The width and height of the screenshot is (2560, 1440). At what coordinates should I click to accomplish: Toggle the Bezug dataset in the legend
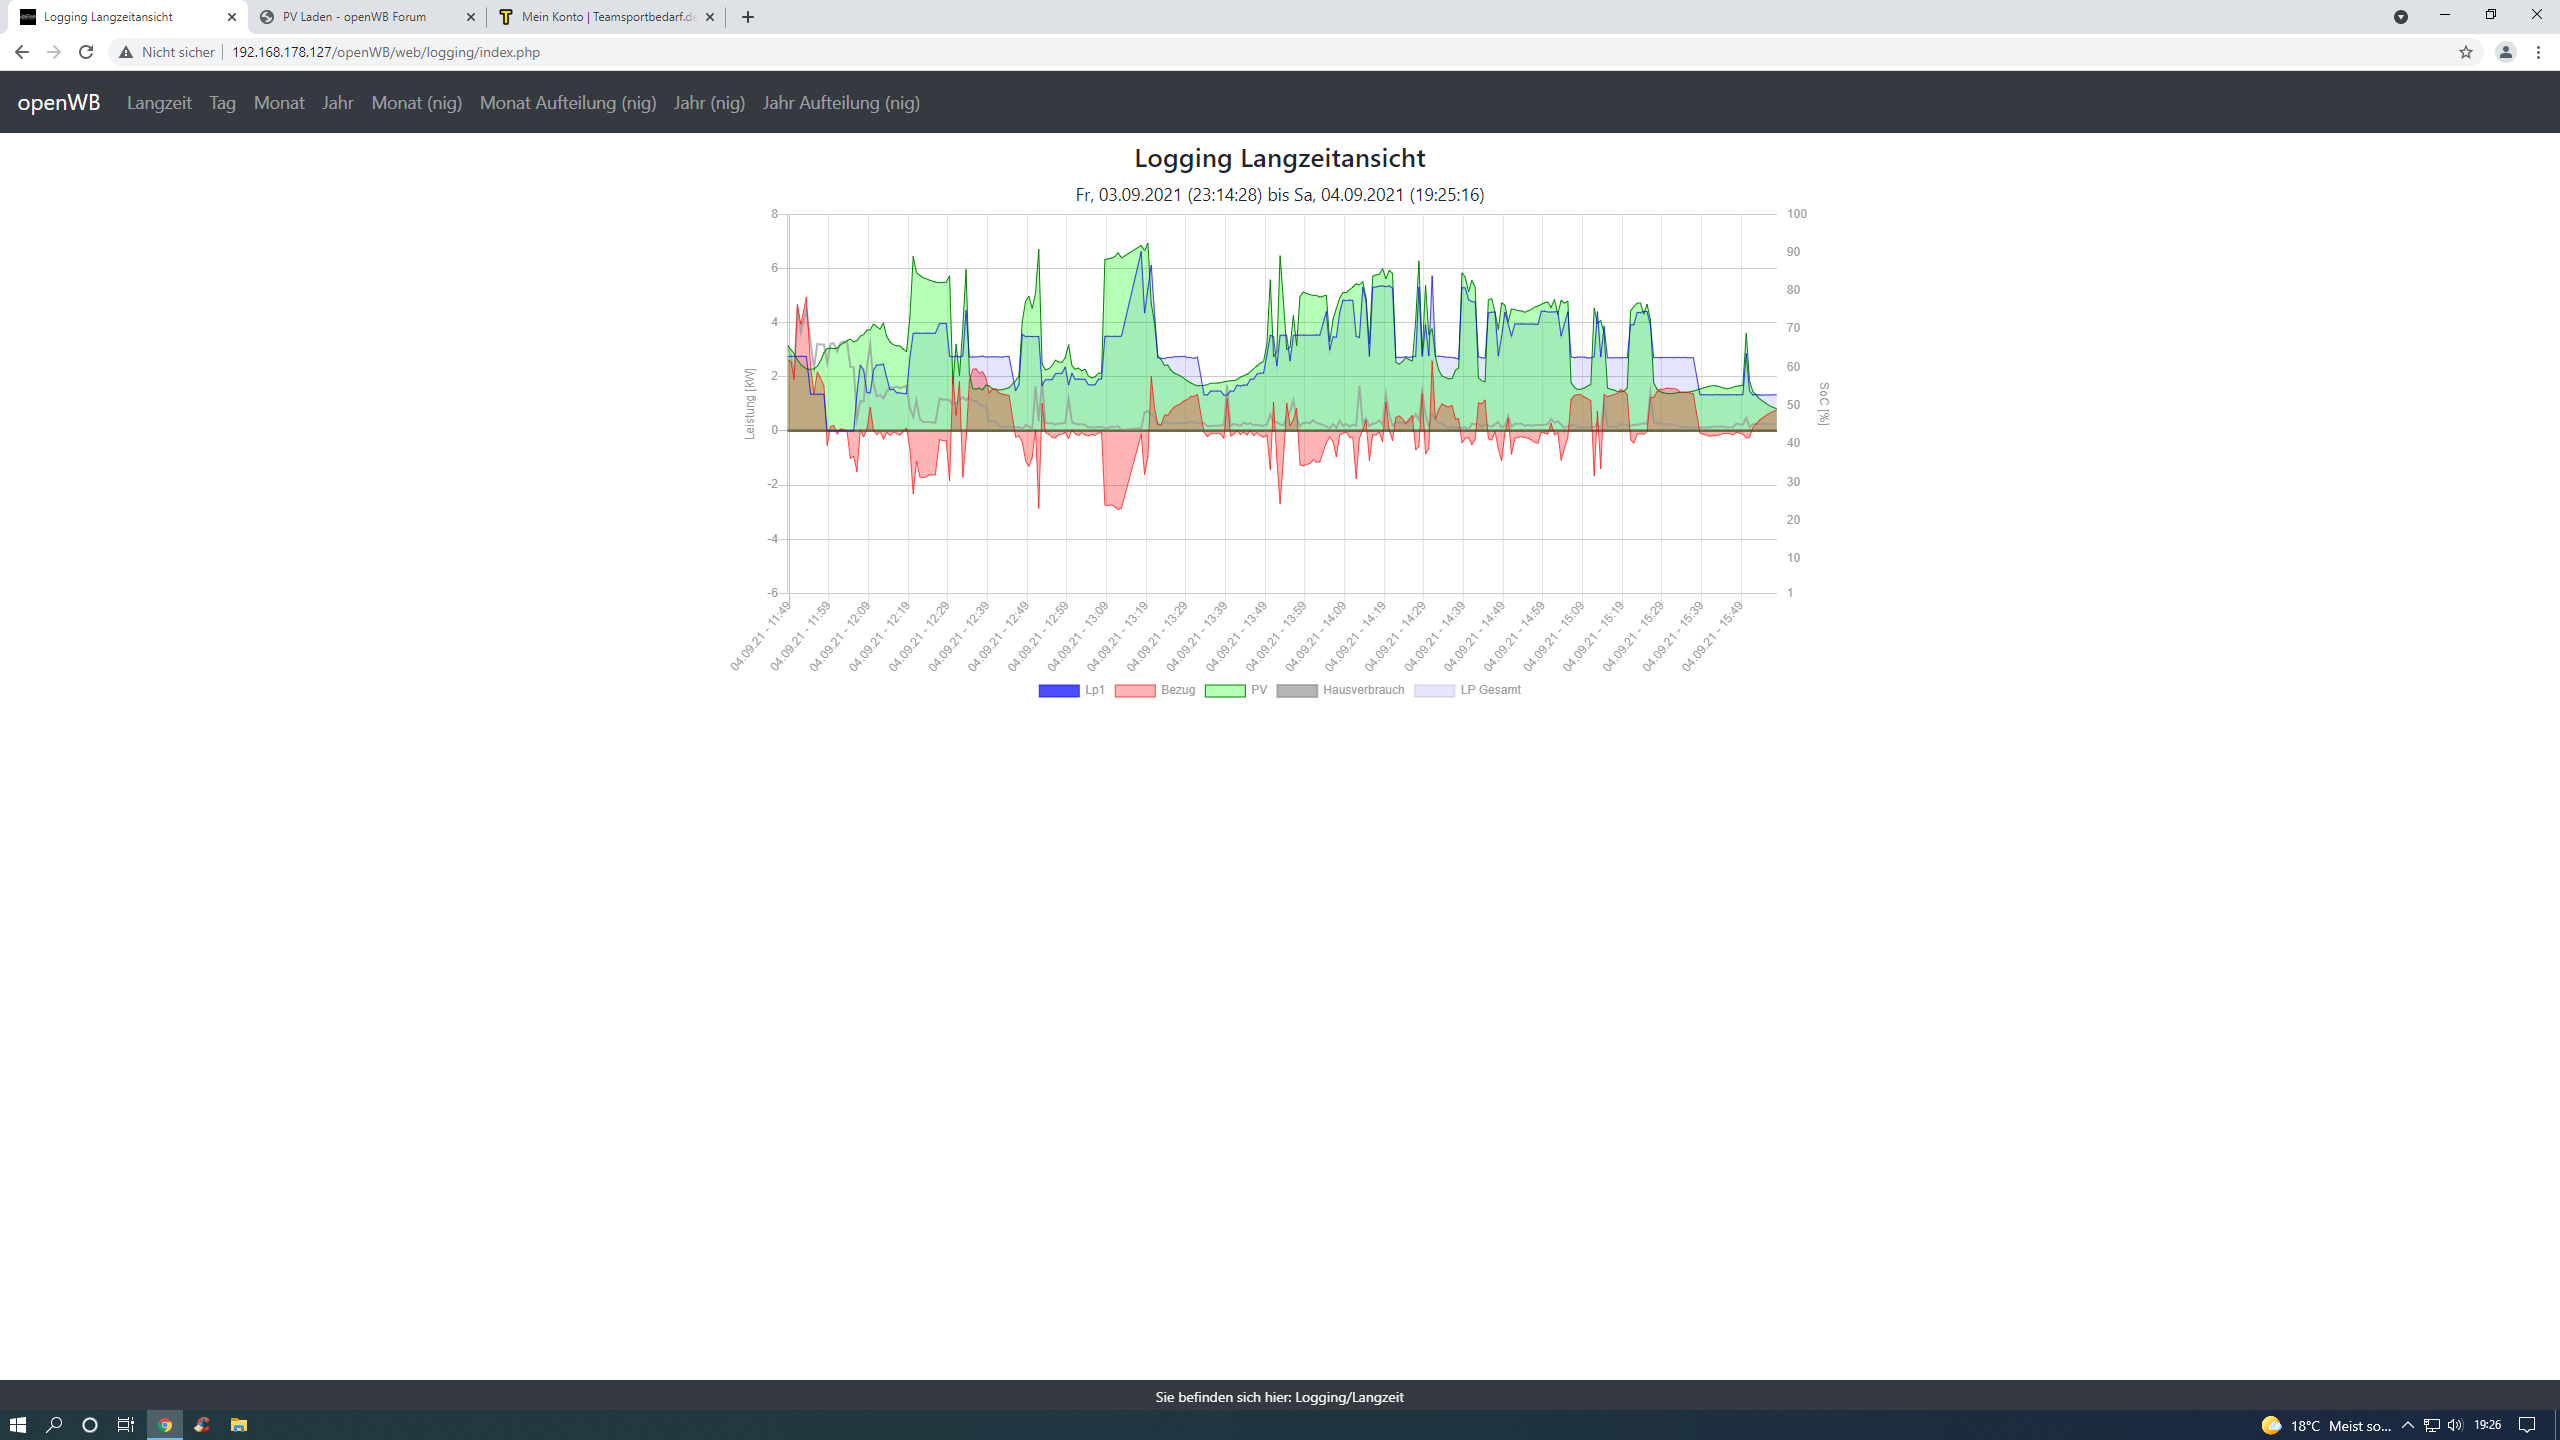point(1155,690)
